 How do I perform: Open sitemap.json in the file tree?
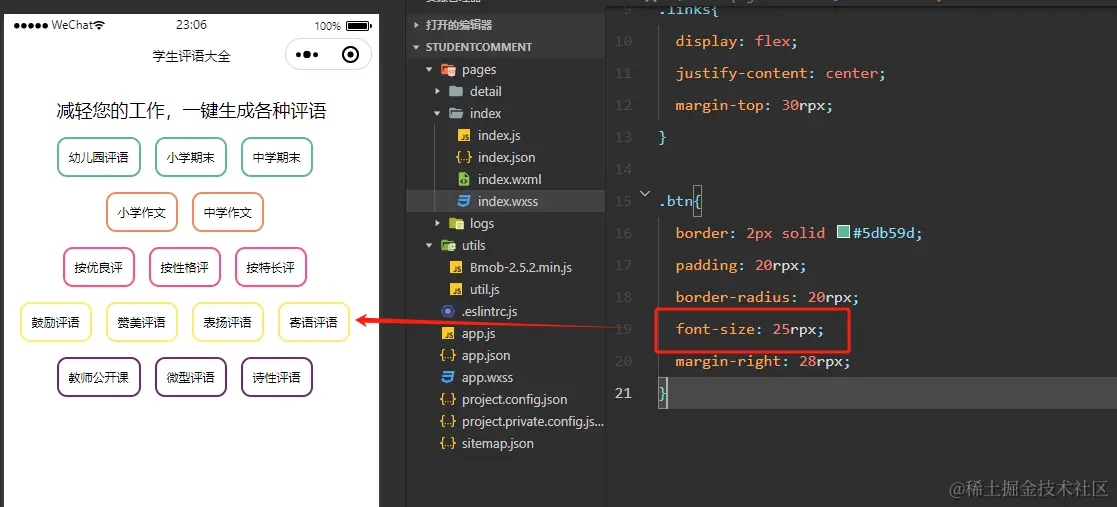(505, 444)
